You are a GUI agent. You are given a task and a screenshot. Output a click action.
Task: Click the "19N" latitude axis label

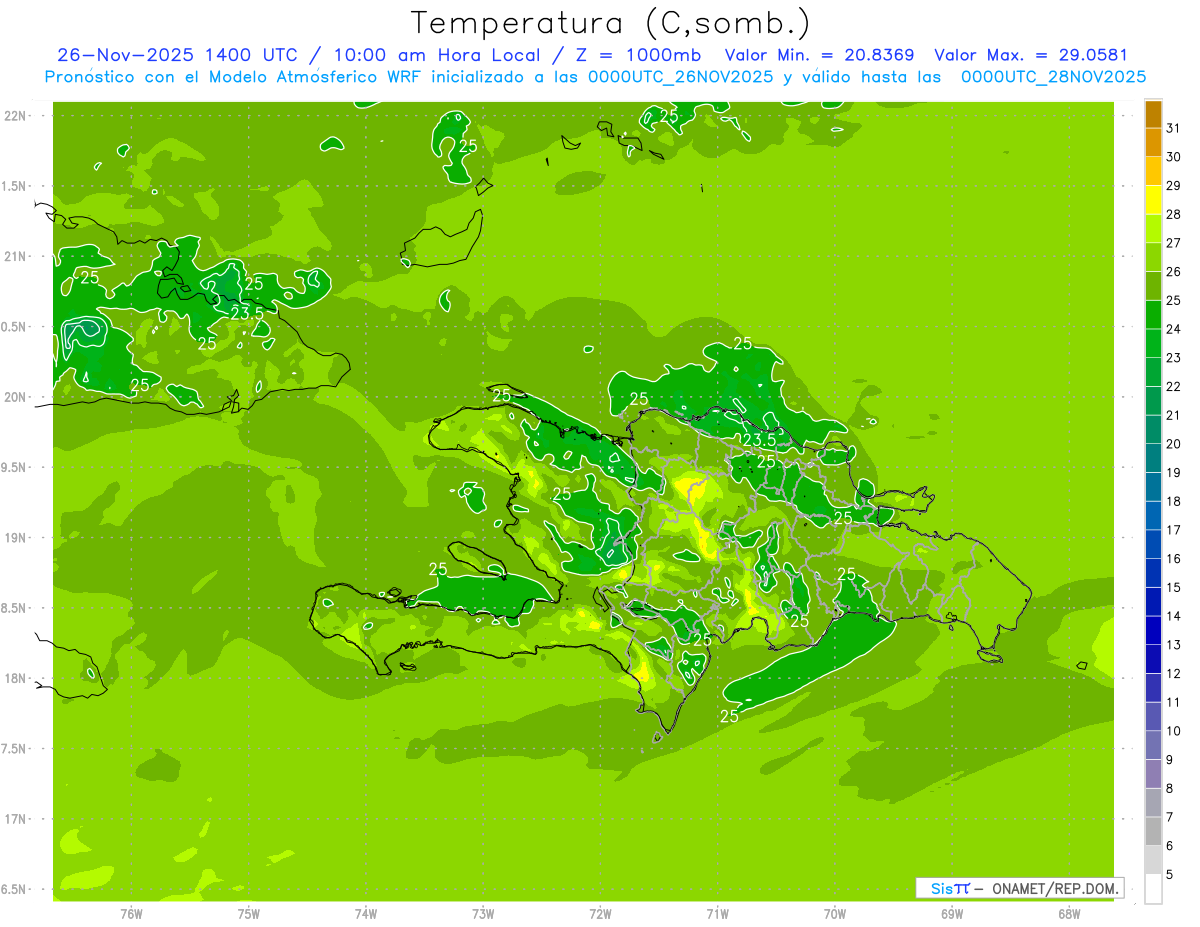tap(14, 538)
